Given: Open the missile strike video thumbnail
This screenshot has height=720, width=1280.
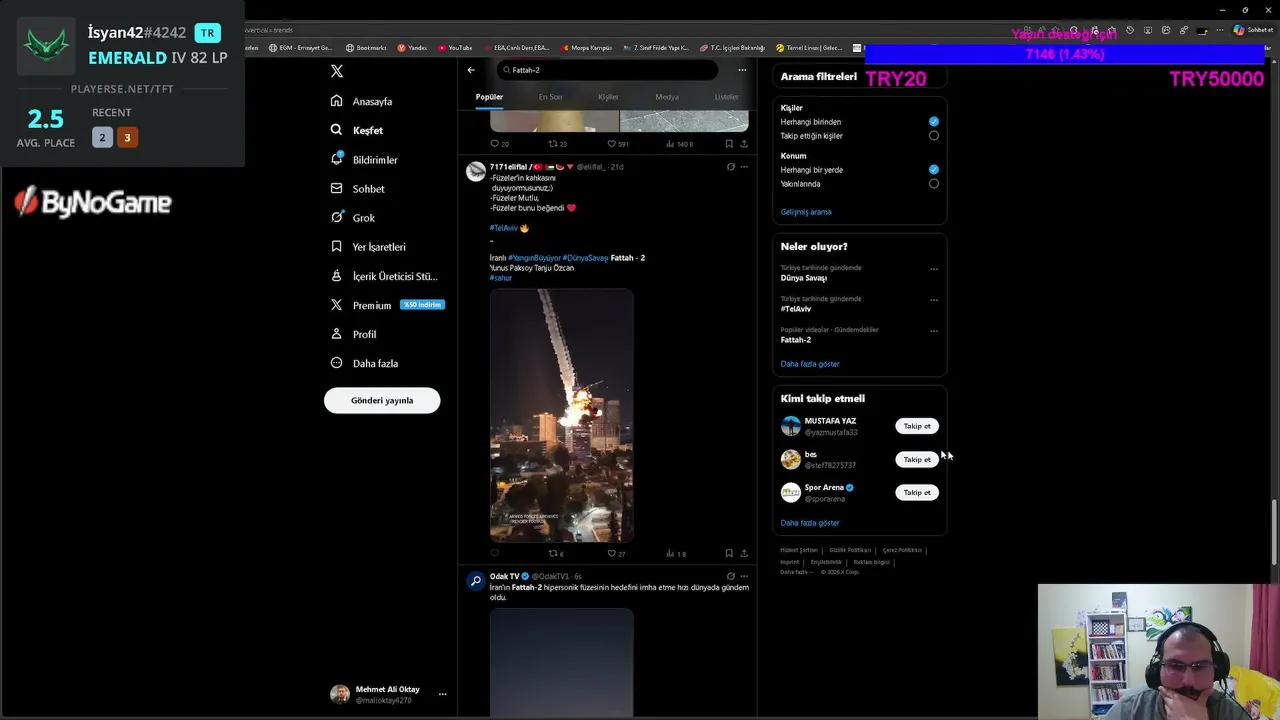Looking at the screenshot, I should (561, 415).
